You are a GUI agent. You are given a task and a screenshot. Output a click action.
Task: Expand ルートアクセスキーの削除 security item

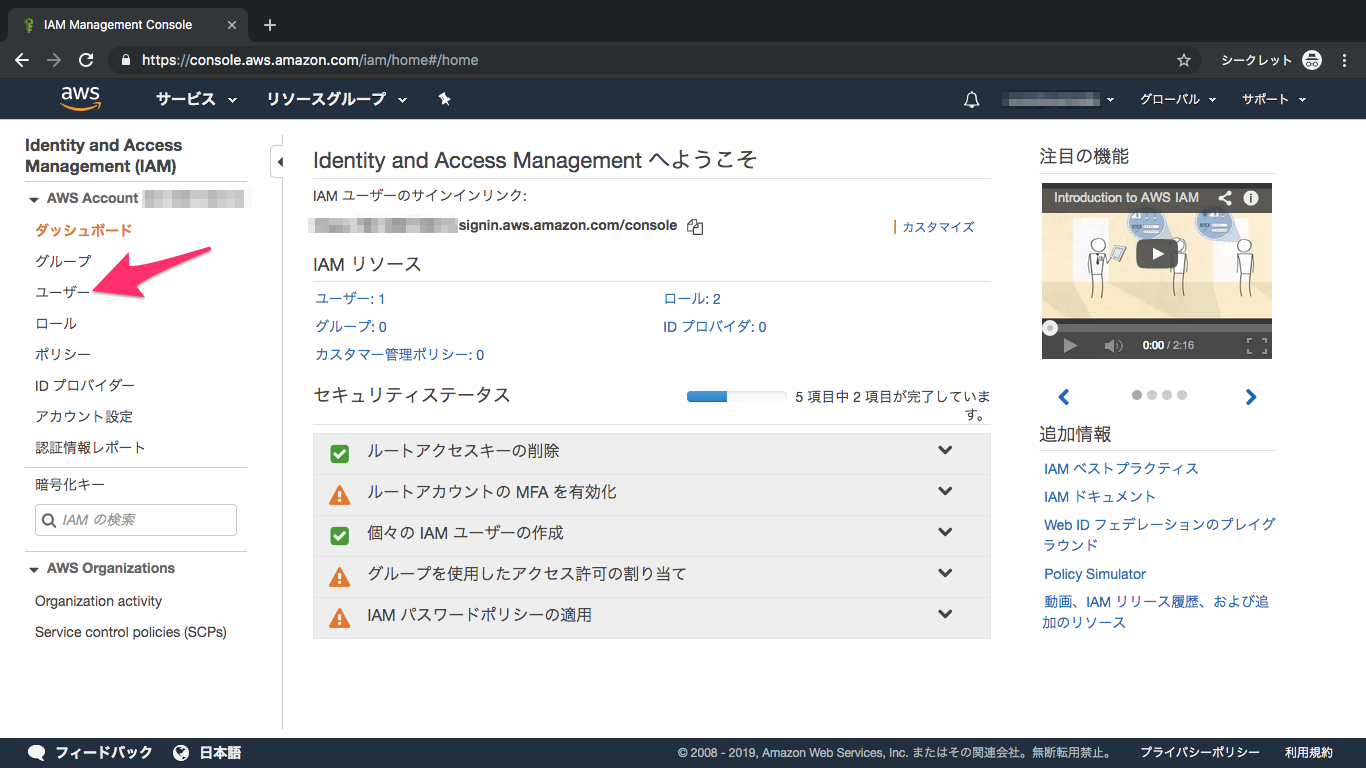(944, 451)
